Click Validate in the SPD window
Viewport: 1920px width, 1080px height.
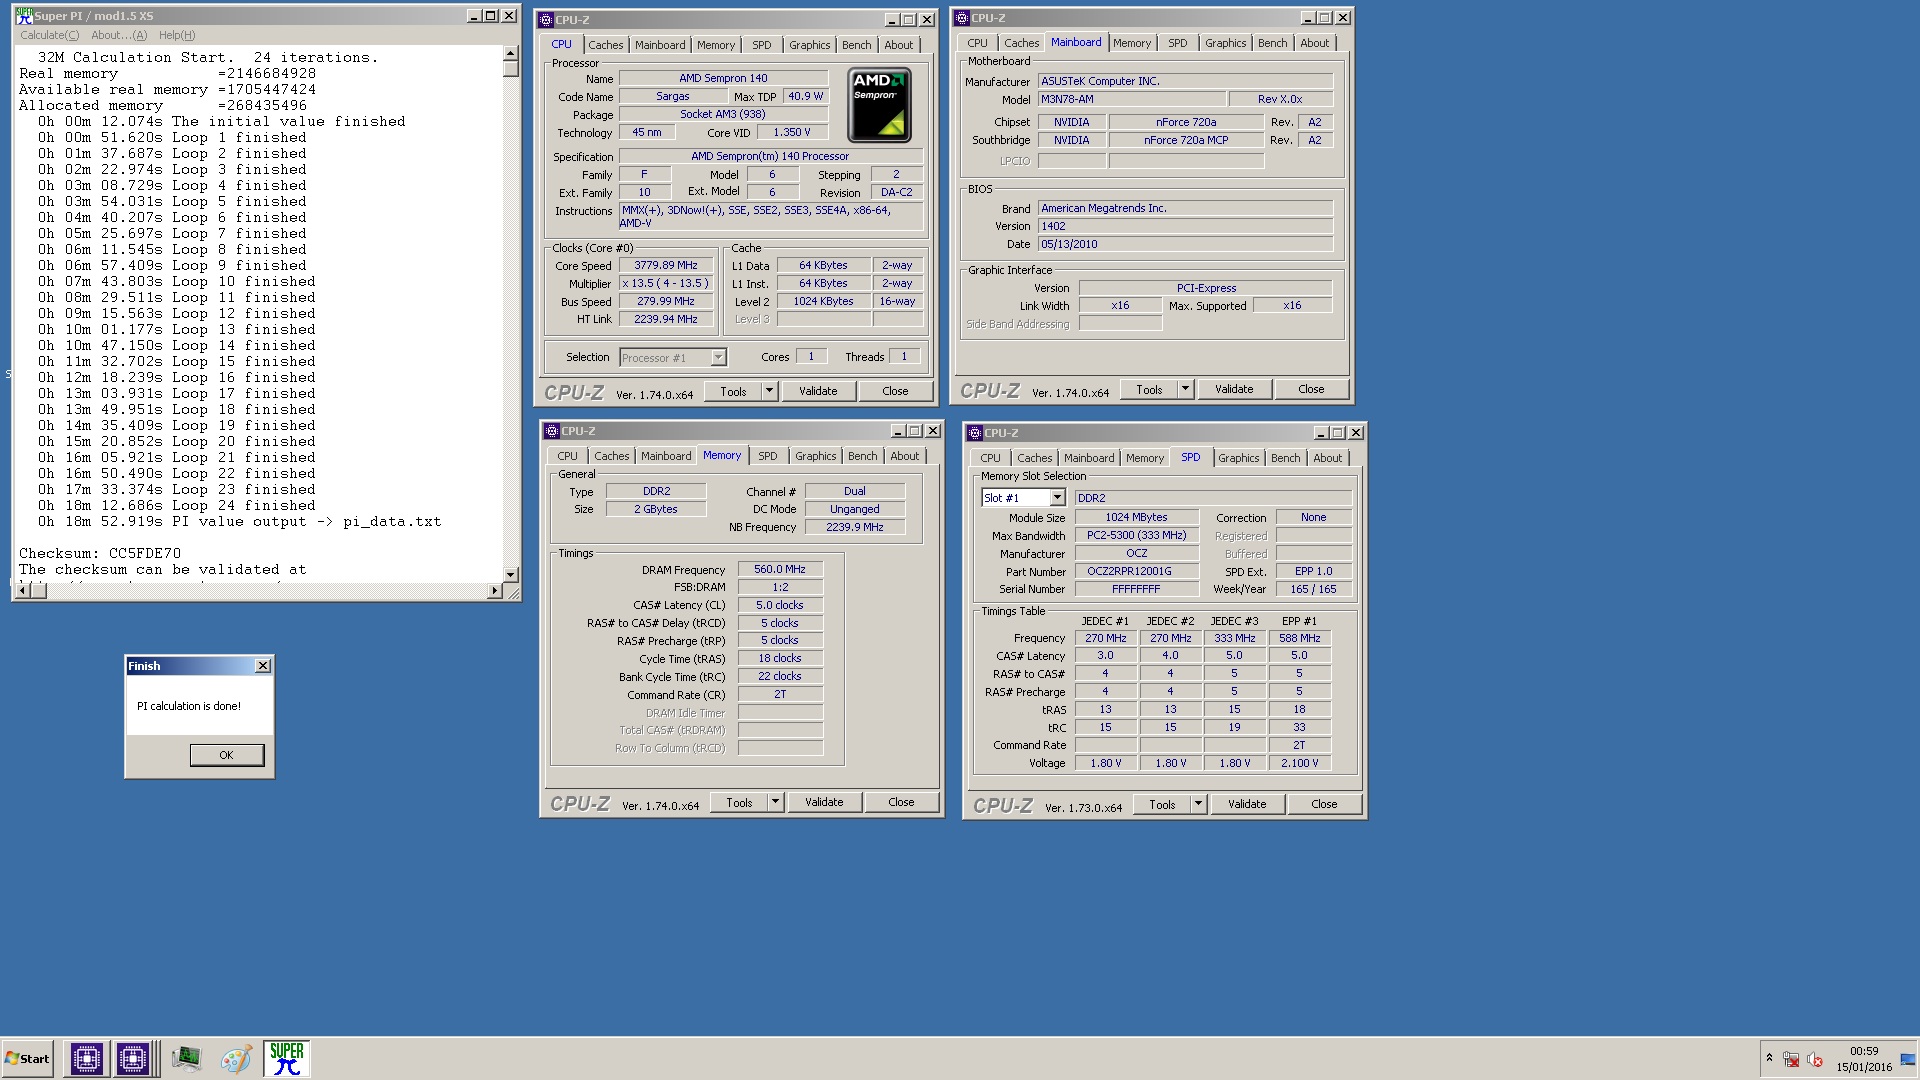(x=1247, y=804)
